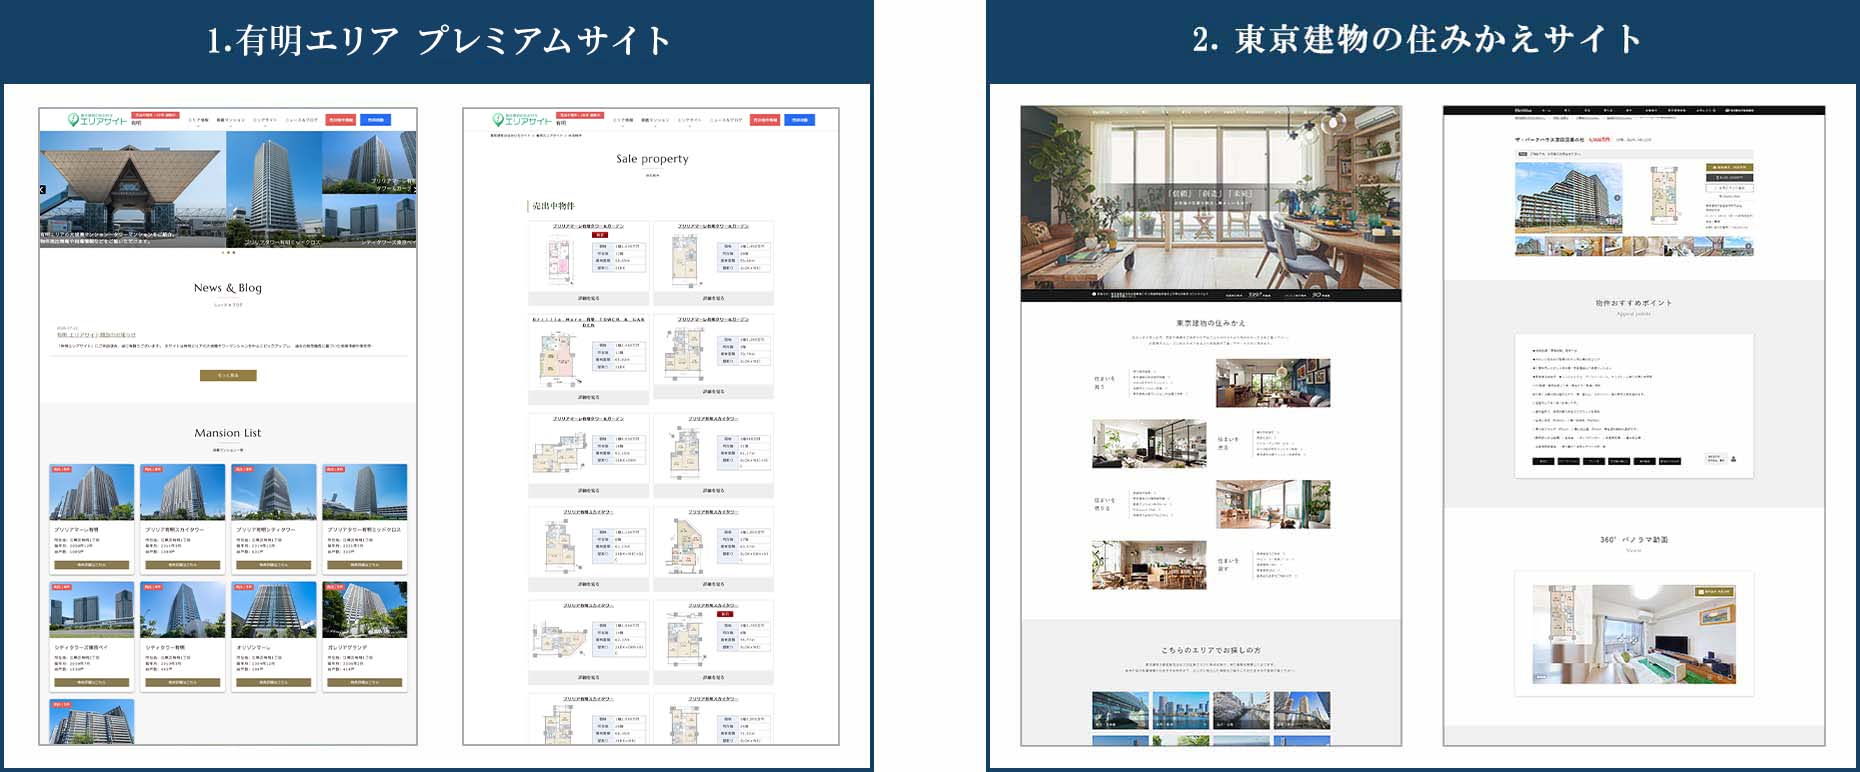
Task: Open the ブリリア有明スカイタワー mansion photo
Action: coord(182,492)
